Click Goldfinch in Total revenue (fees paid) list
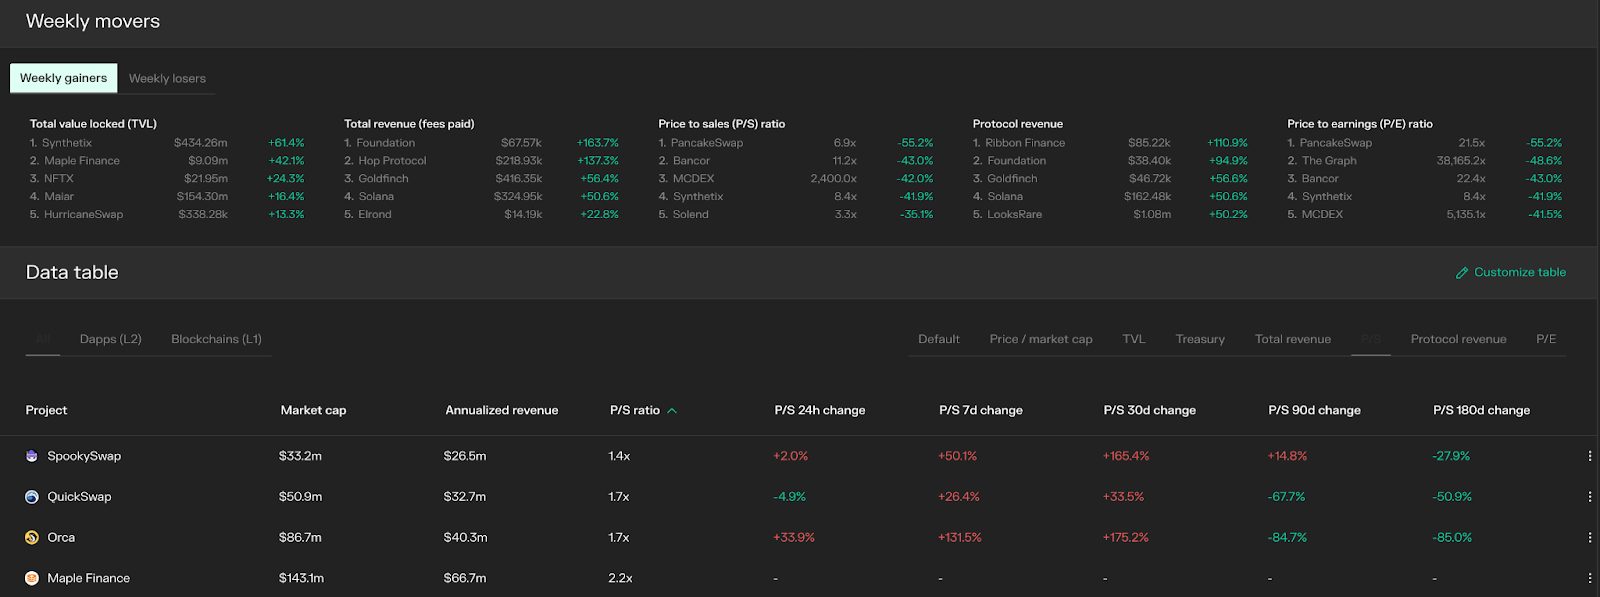The image size is (1600, 597). [x=383, y=179]
